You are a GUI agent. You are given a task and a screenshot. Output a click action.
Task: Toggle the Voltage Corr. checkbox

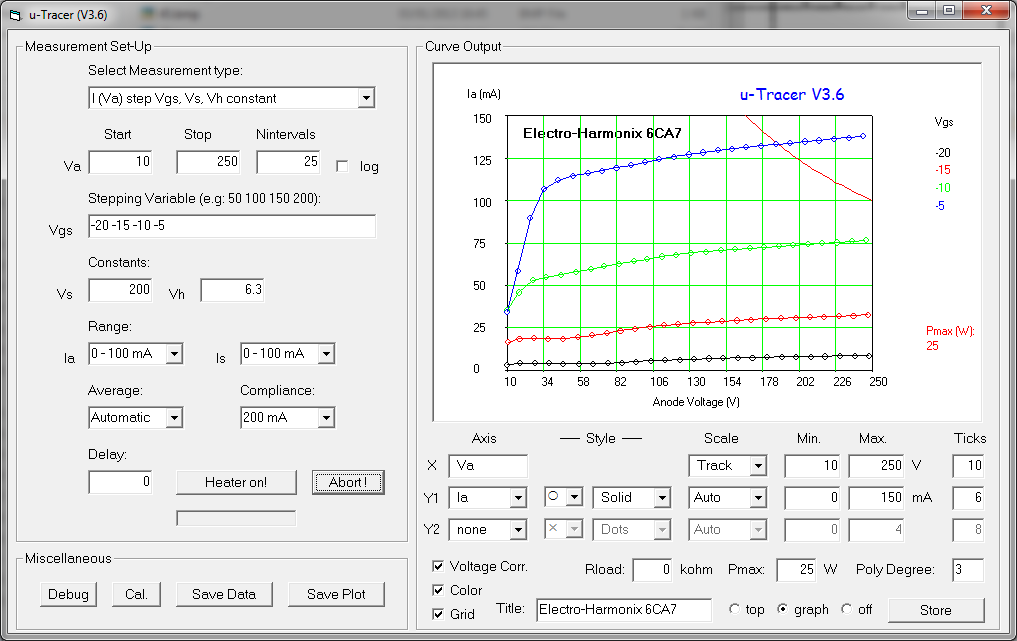click(438, 566)
